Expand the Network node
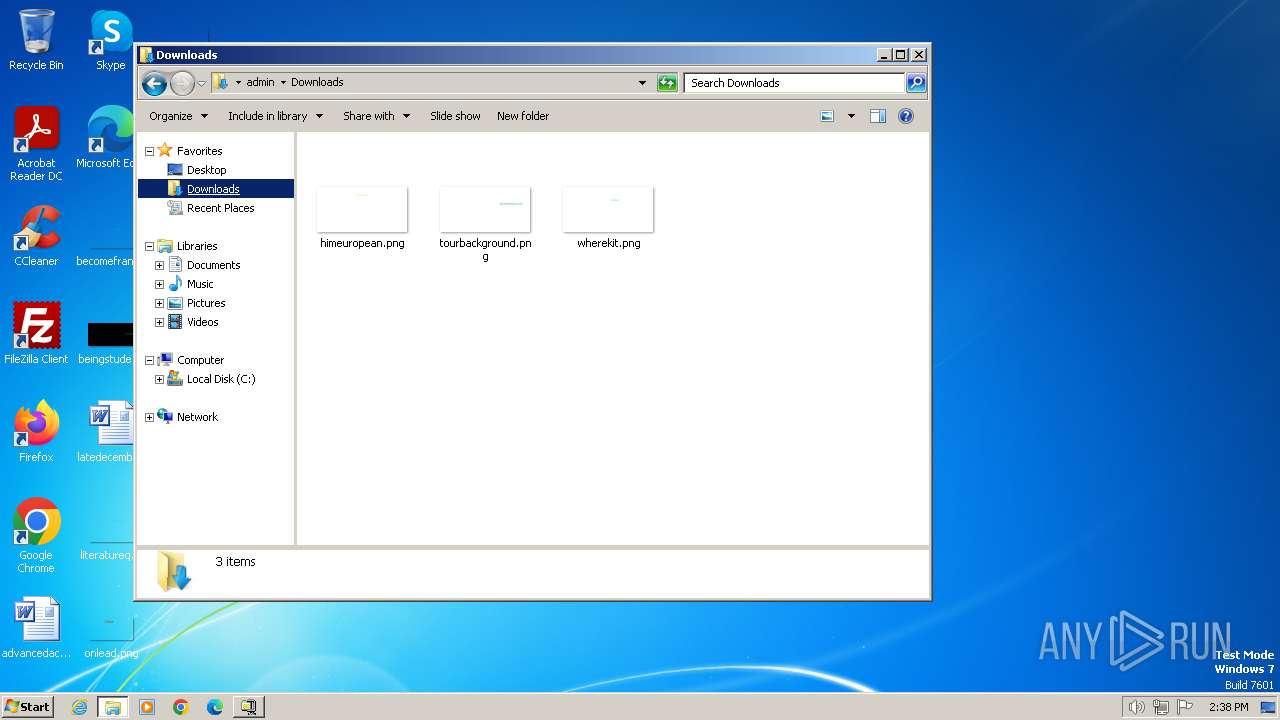 149,417
